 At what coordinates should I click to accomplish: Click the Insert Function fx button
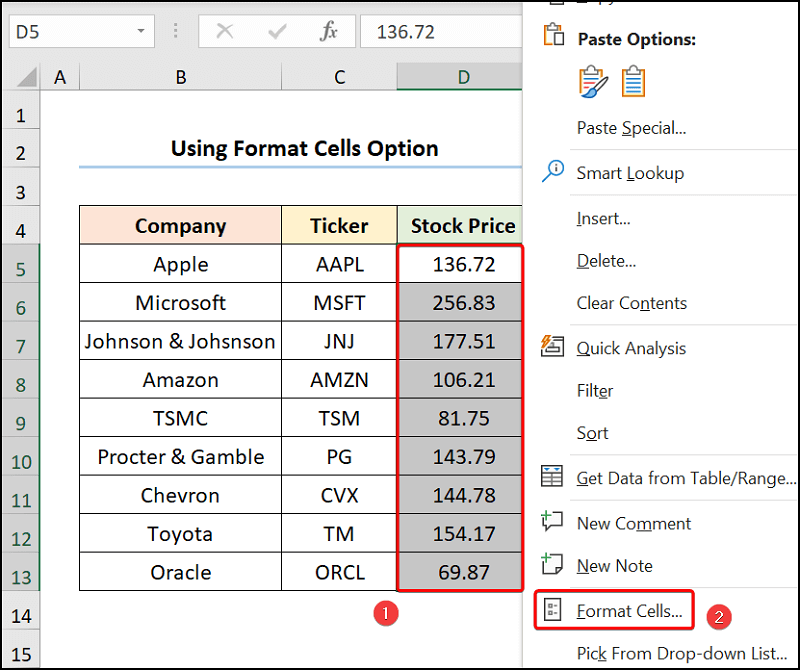pyautogui.click(x=328, y=31)
